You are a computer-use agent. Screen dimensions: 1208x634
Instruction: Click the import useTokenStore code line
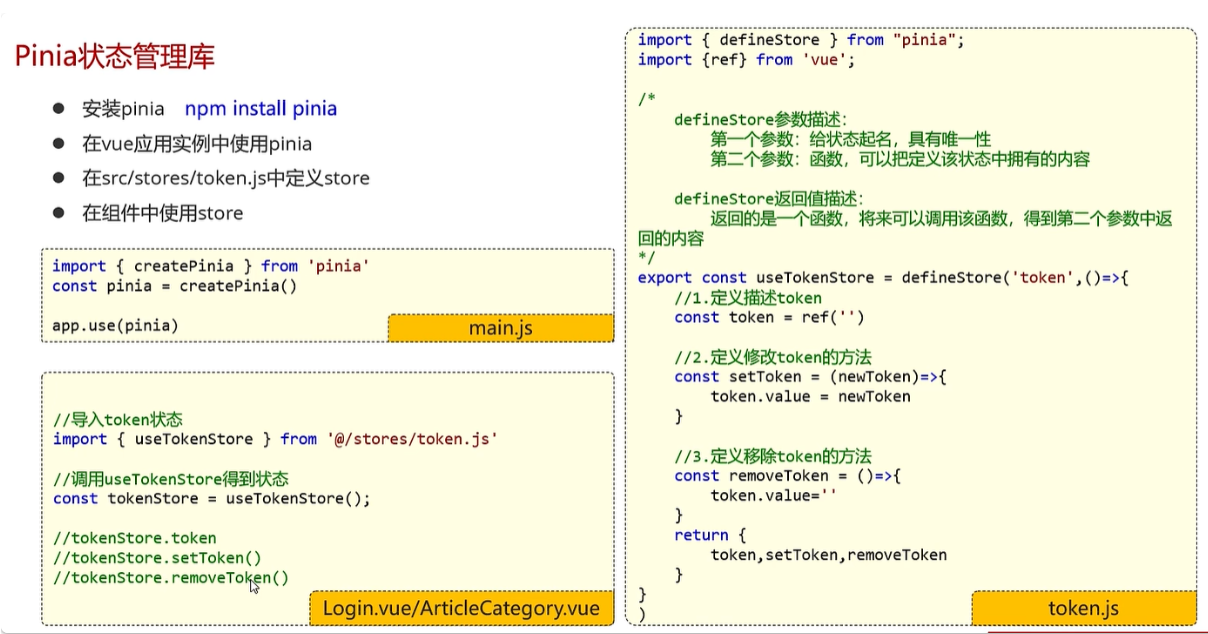click(x=275, y=439)
